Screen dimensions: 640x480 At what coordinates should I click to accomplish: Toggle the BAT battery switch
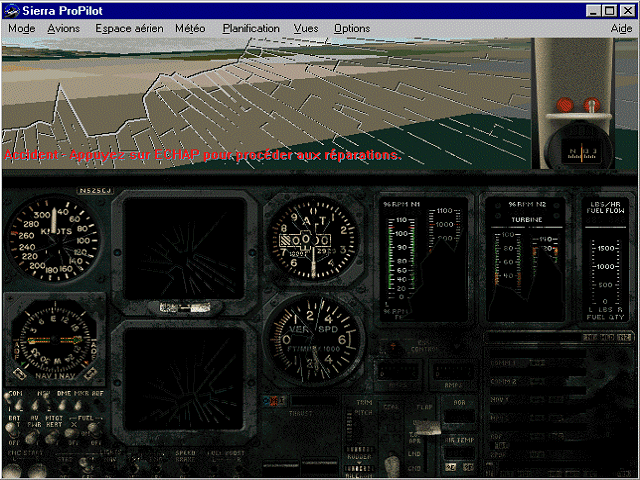(x=12, y=430)
